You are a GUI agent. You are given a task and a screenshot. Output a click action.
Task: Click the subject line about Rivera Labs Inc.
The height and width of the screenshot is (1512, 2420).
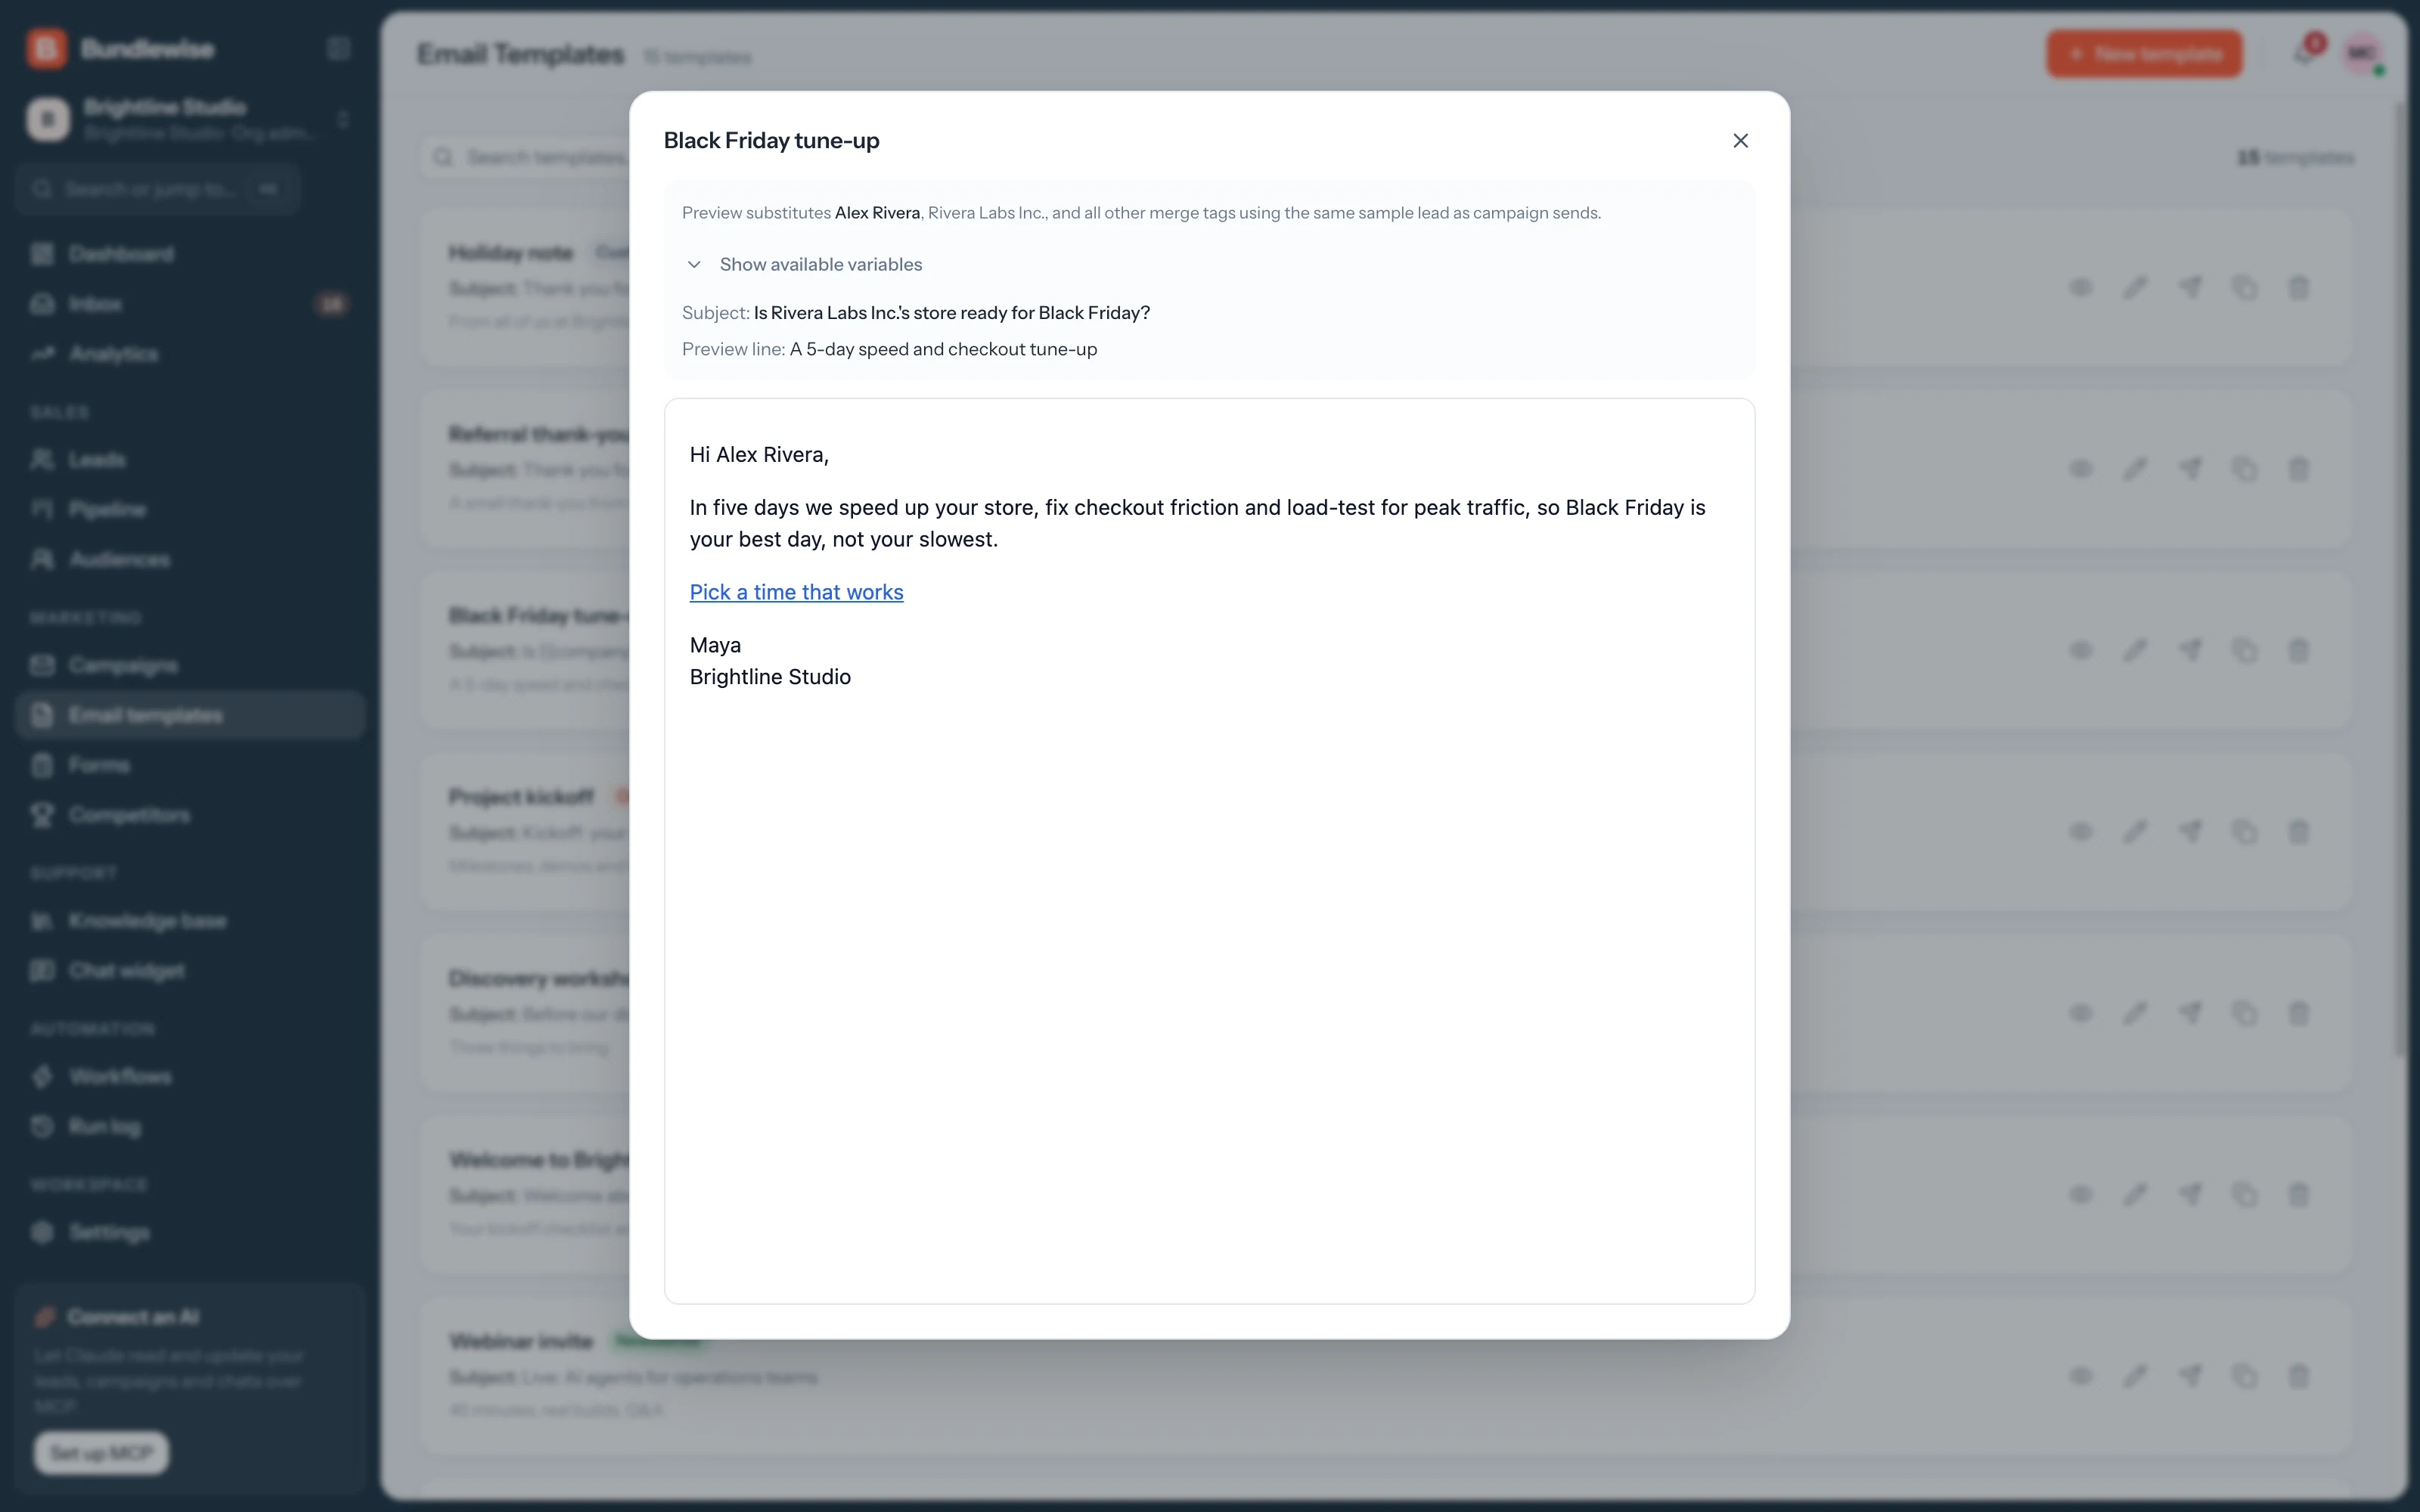click(951, 313)
